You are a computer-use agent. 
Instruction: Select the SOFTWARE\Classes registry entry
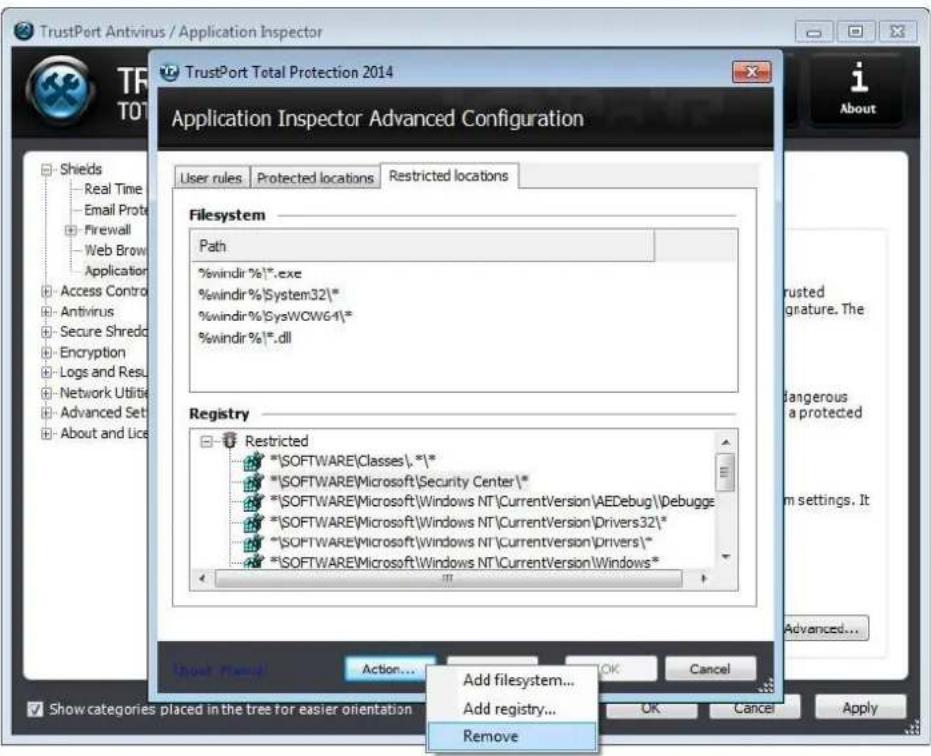tap(353, 461)
